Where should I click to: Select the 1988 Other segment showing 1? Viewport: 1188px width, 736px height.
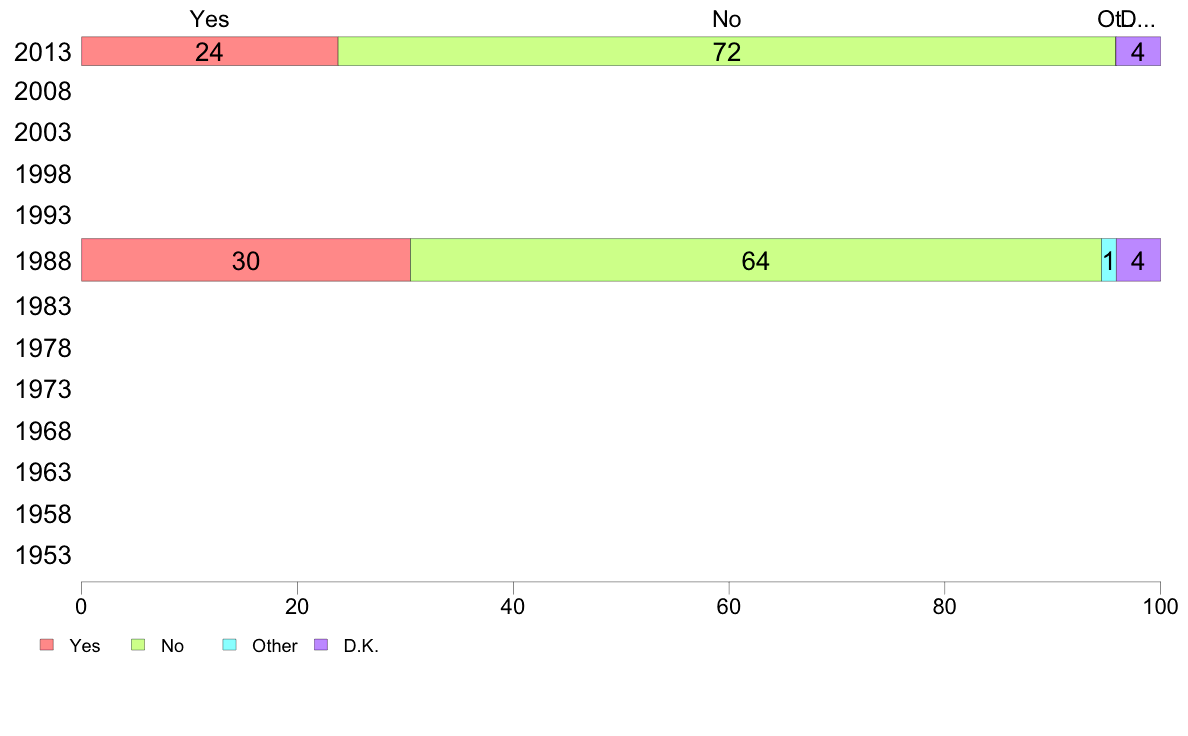(1109, 260)
